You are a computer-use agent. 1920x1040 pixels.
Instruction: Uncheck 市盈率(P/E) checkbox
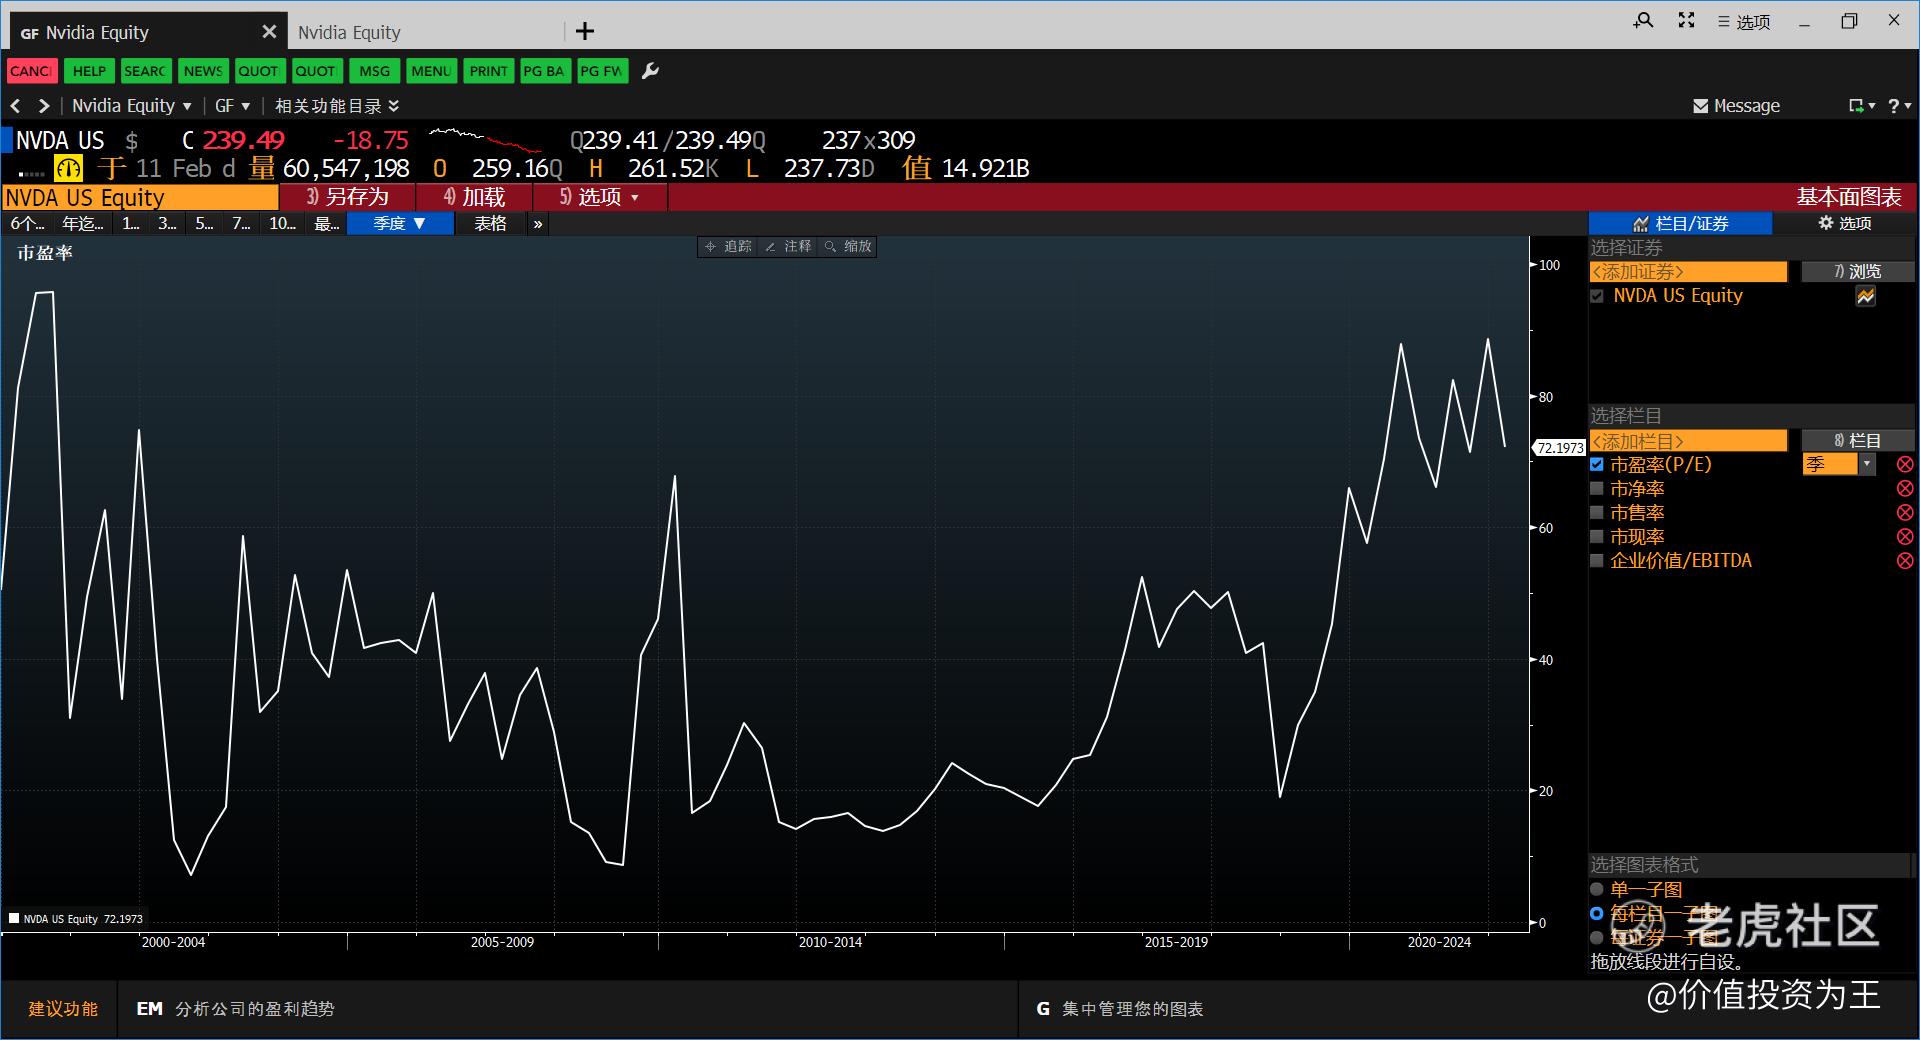click(x=1597, y=465)
